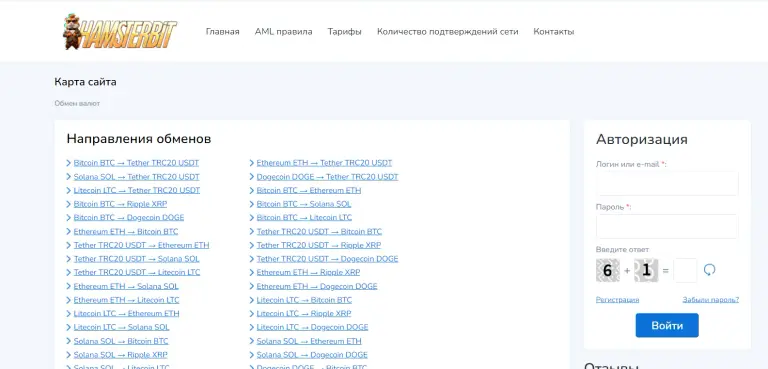Click the Войти login button
This screenshot has height=369, width=768.
click(667, 325)
